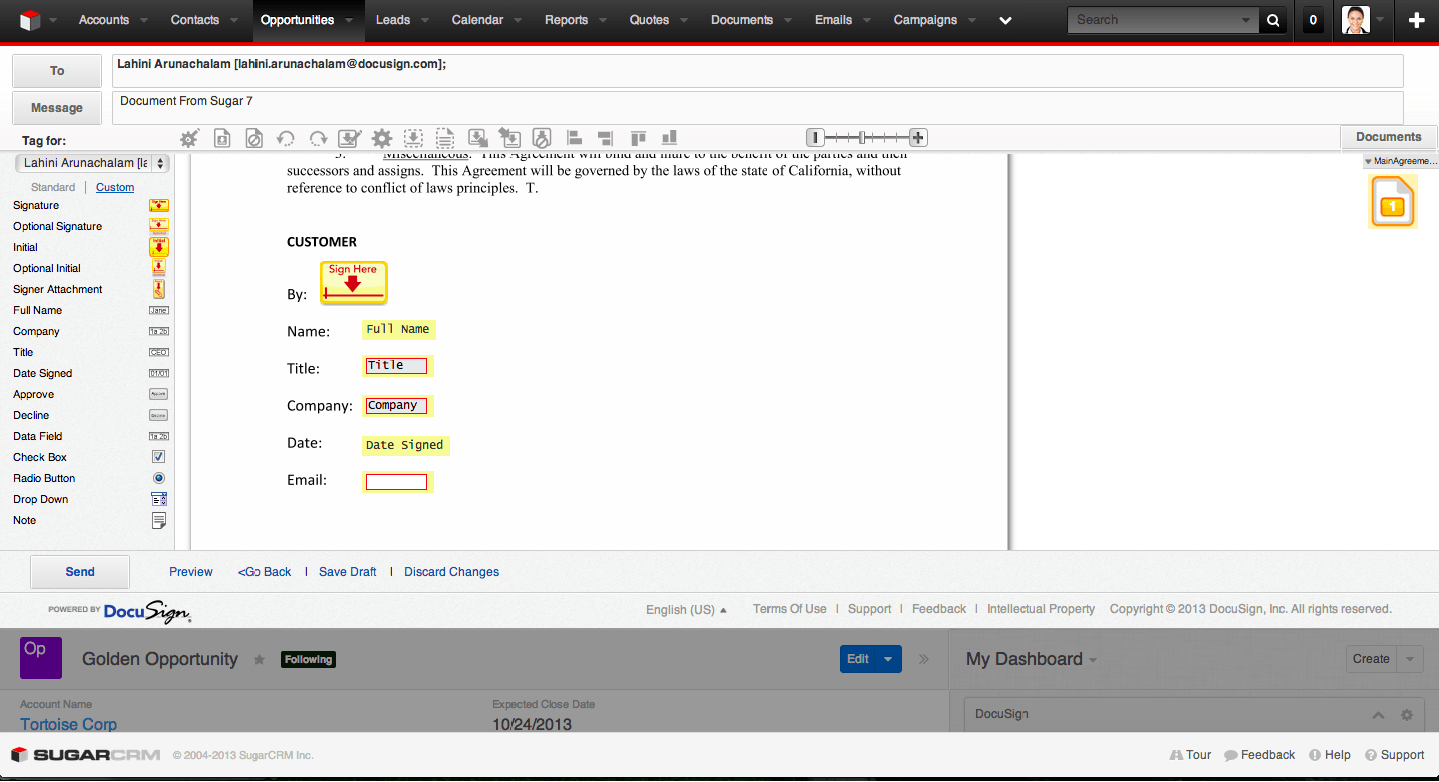Click the search magnifier icon
The height and width of the screenshot is (782, 1439).
coord(1273,20)
